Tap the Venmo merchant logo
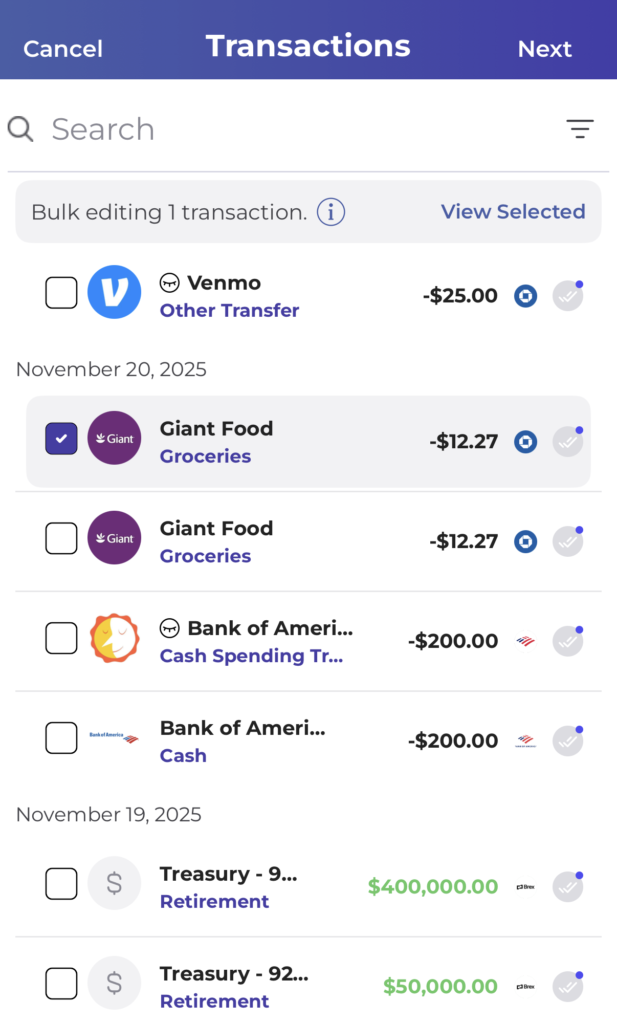The width and height of the screenshot is (617, 1024). [x=114, y=292]
